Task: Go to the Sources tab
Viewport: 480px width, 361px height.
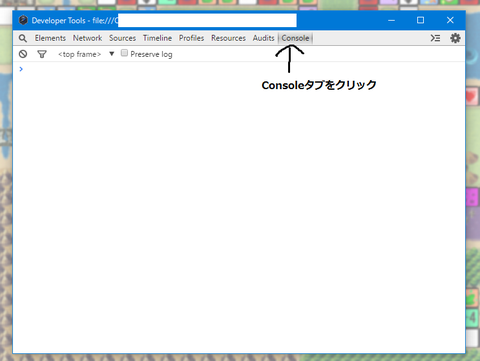Action: (122, 38)
